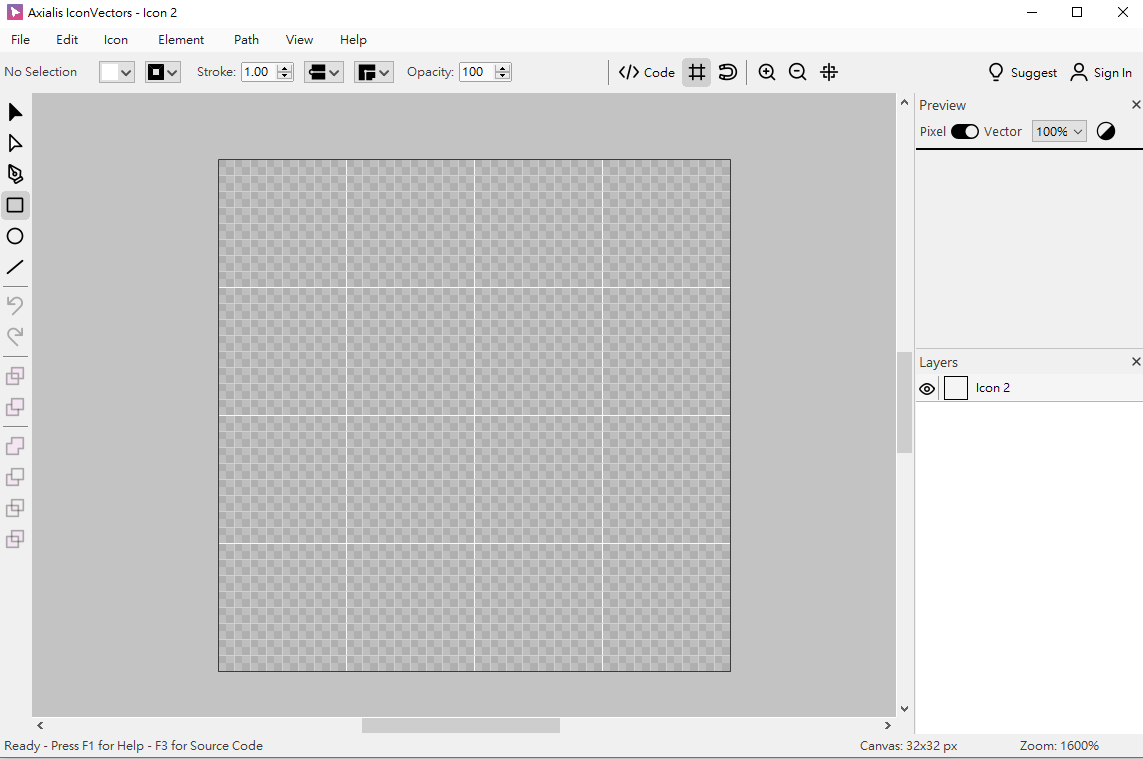Open the Element menu
Screen dimensions: 1143x759
[x=181, y=40]
